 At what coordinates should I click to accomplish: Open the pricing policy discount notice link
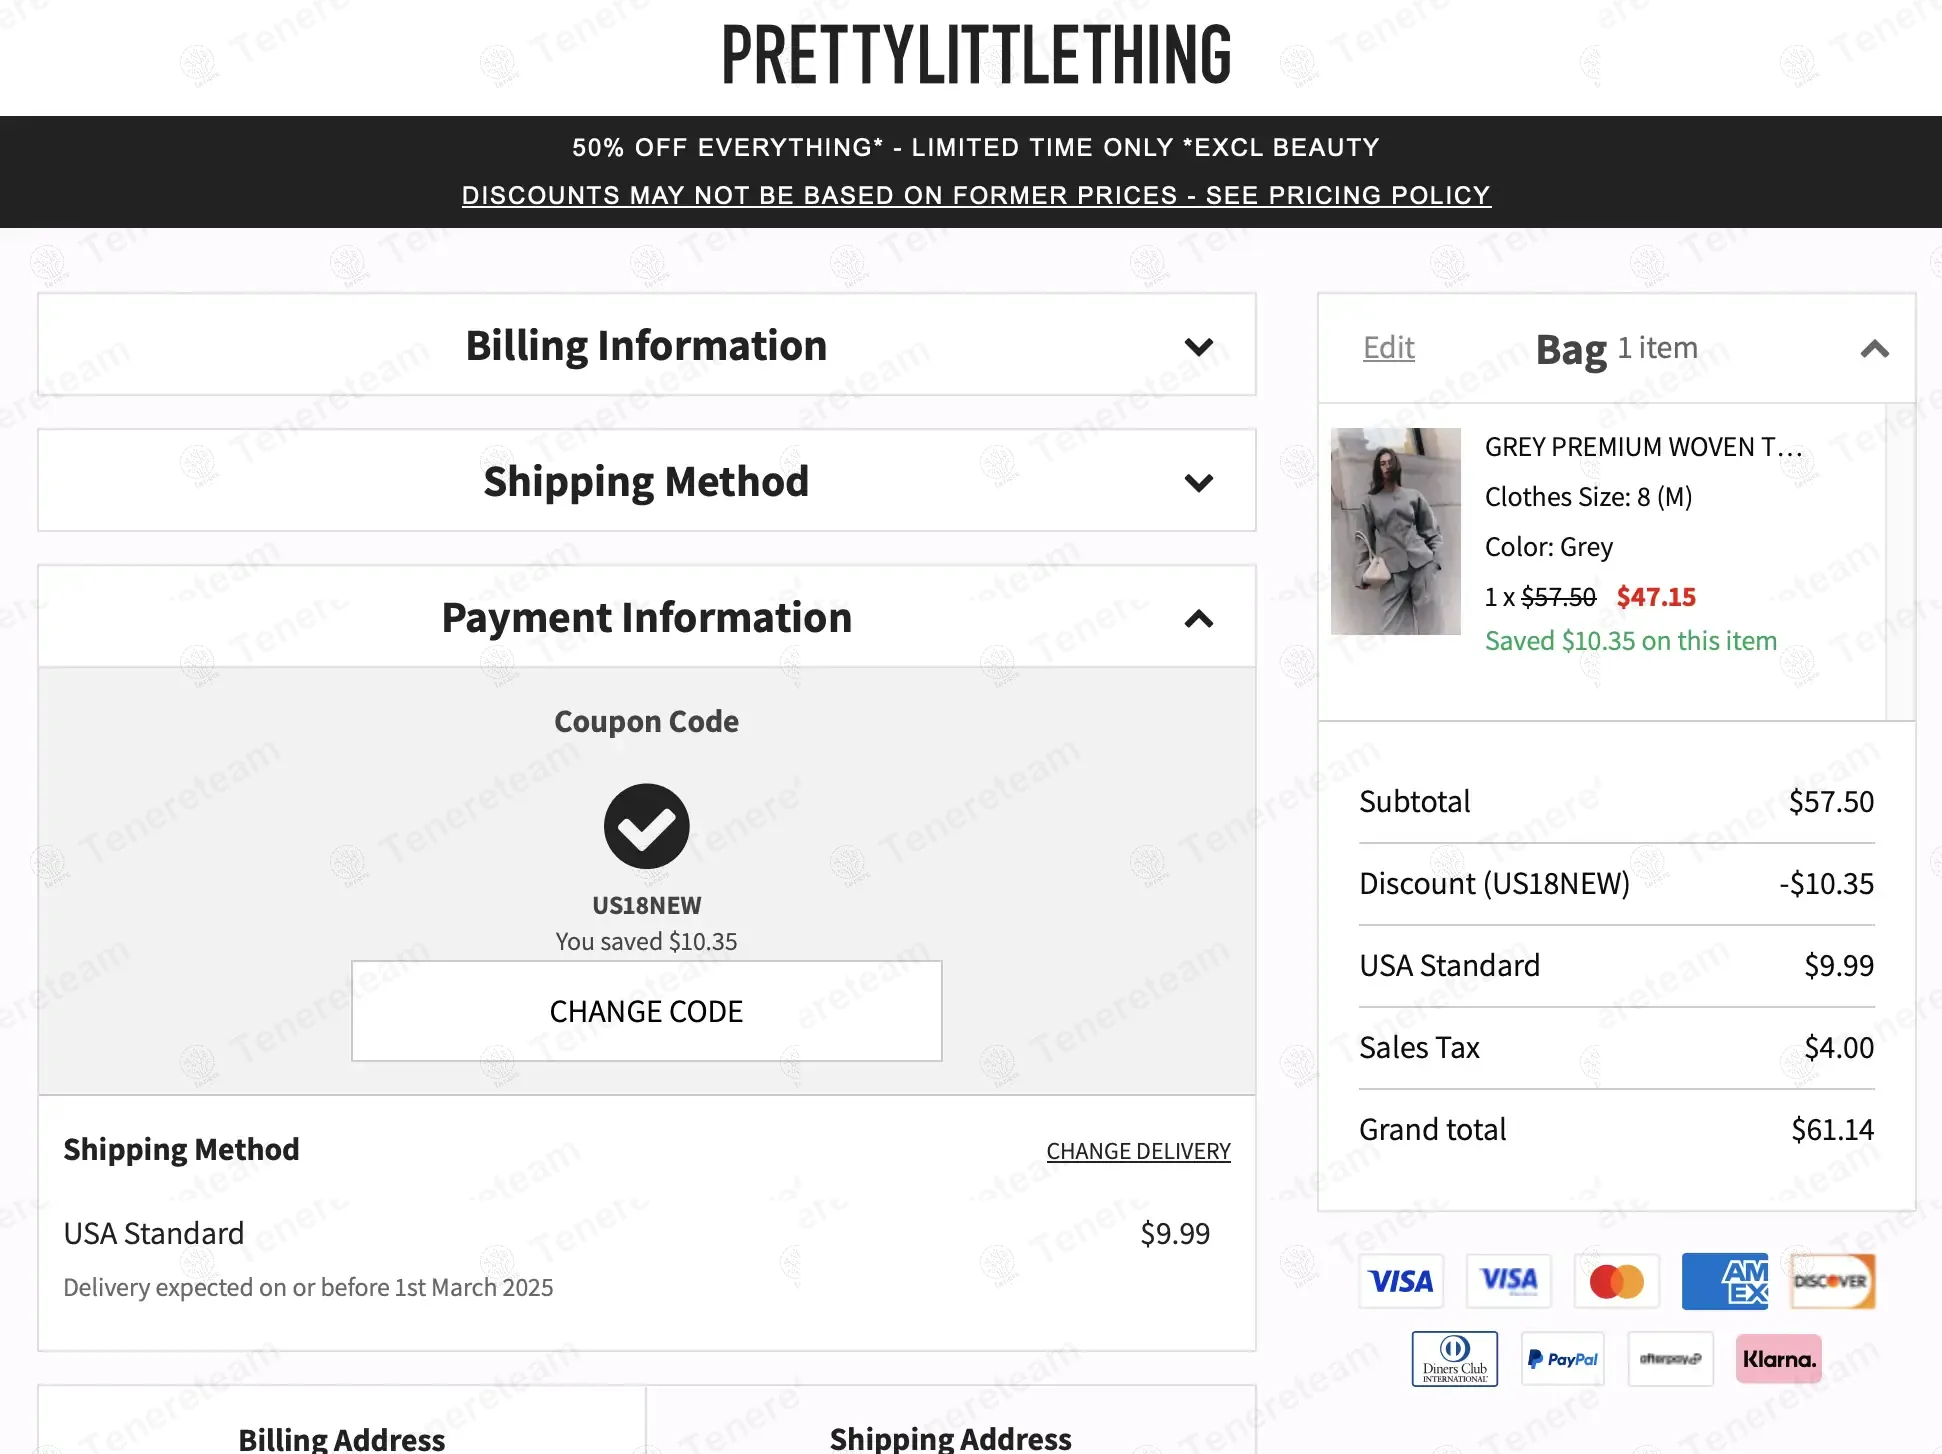click(975, 195)
